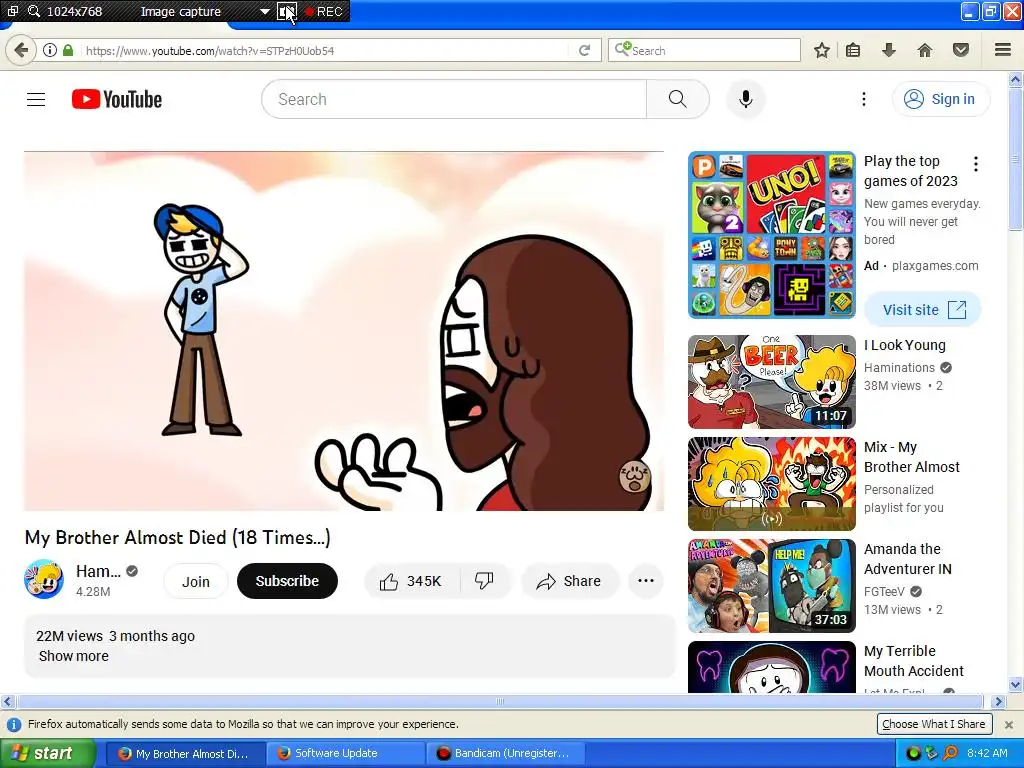Screen dimensions: 1024x768
Task: Go to YouTube home via the logo
Action: tap(117, 99)
